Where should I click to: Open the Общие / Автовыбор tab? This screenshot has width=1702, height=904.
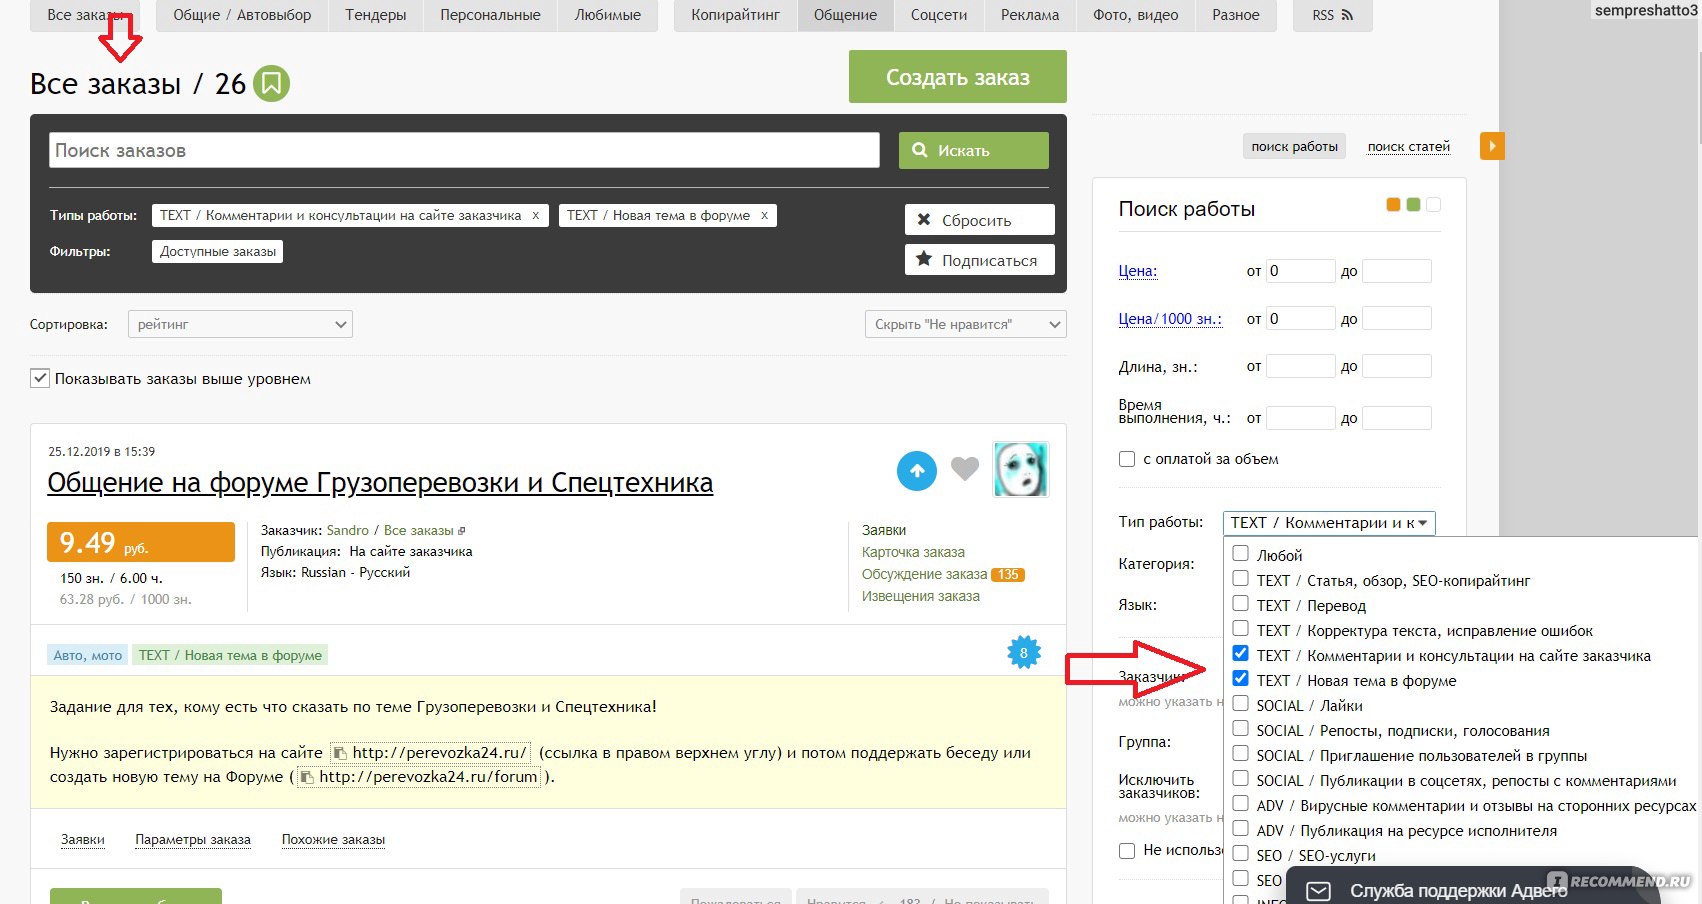[x=242, y=15]
